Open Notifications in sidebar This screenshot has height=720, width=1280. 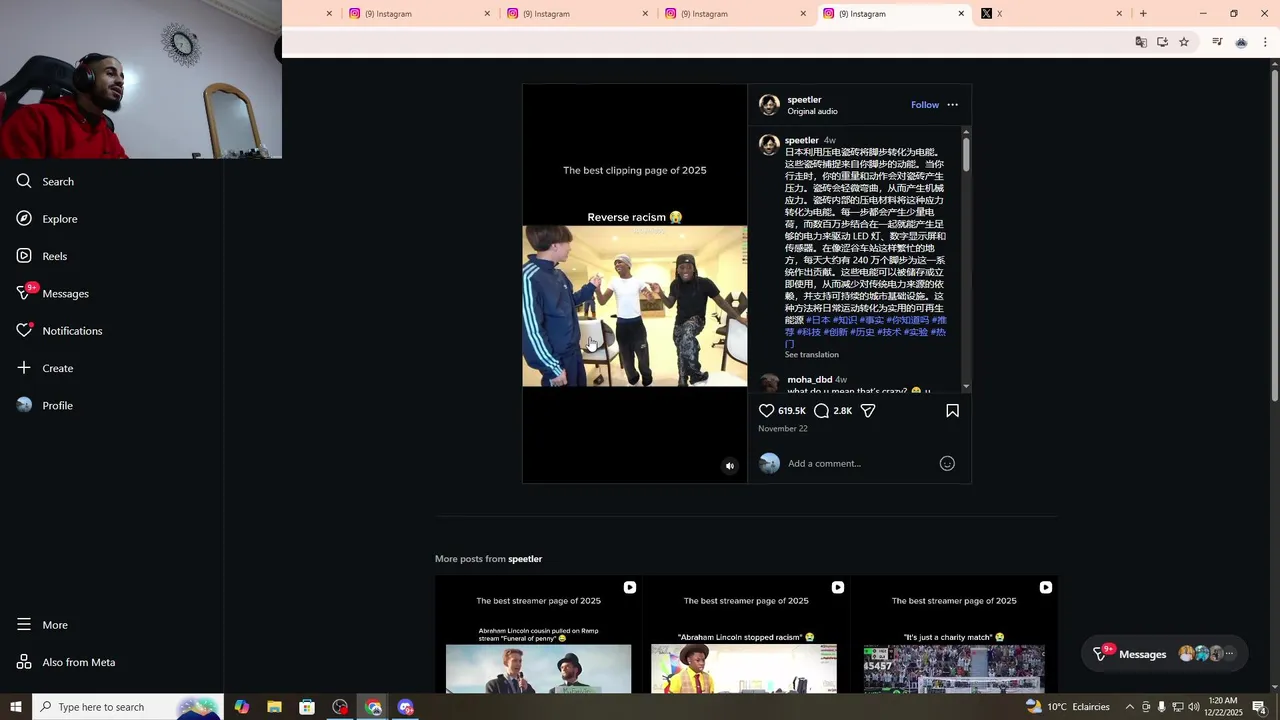coord(59,331)
